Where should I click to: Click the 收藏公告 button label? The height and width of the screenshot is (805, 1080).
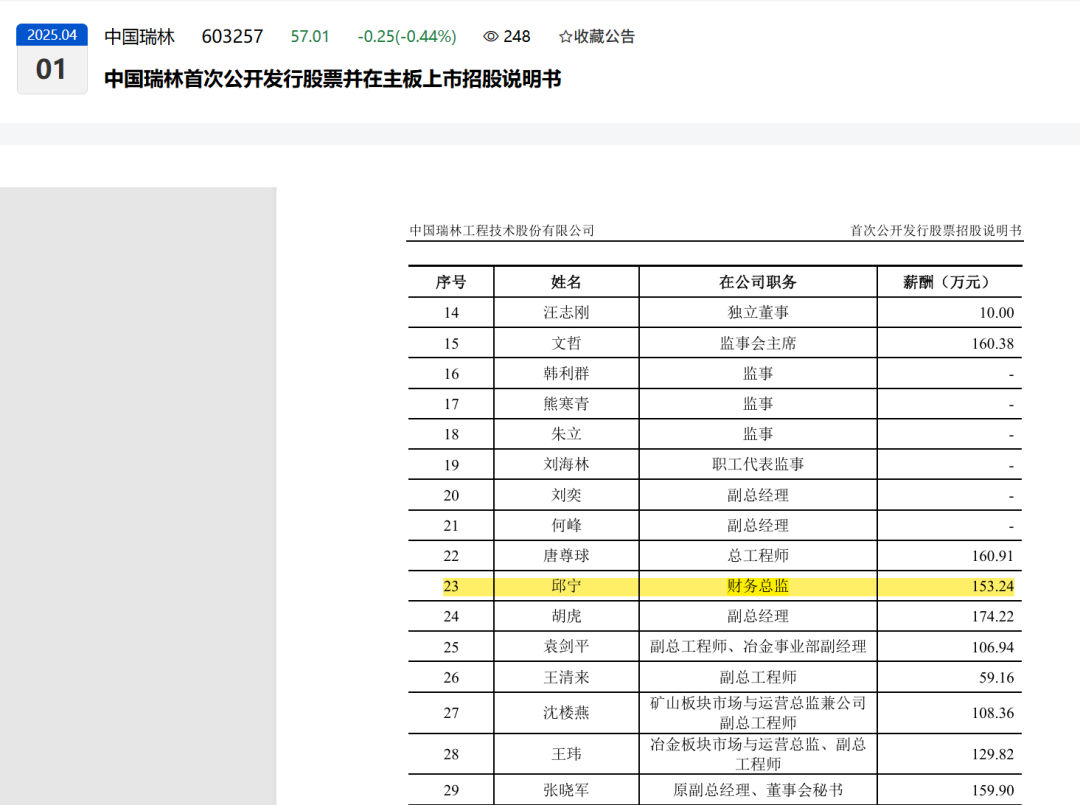coord(604,36)
